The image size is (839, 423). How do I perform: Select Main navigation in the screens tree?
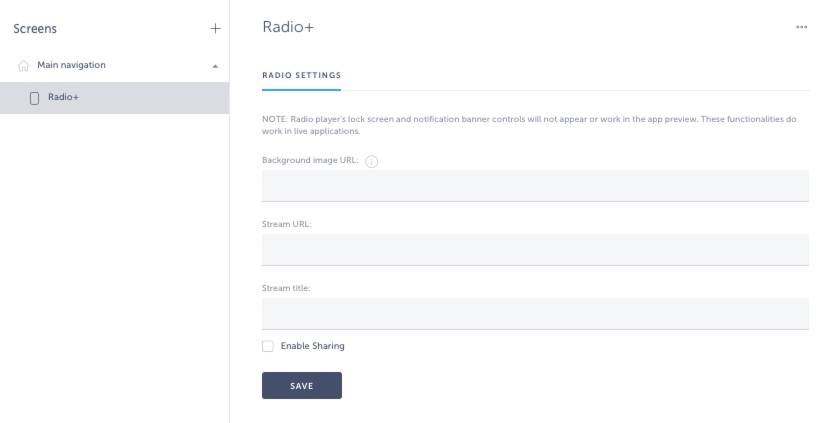click(71, 66)
